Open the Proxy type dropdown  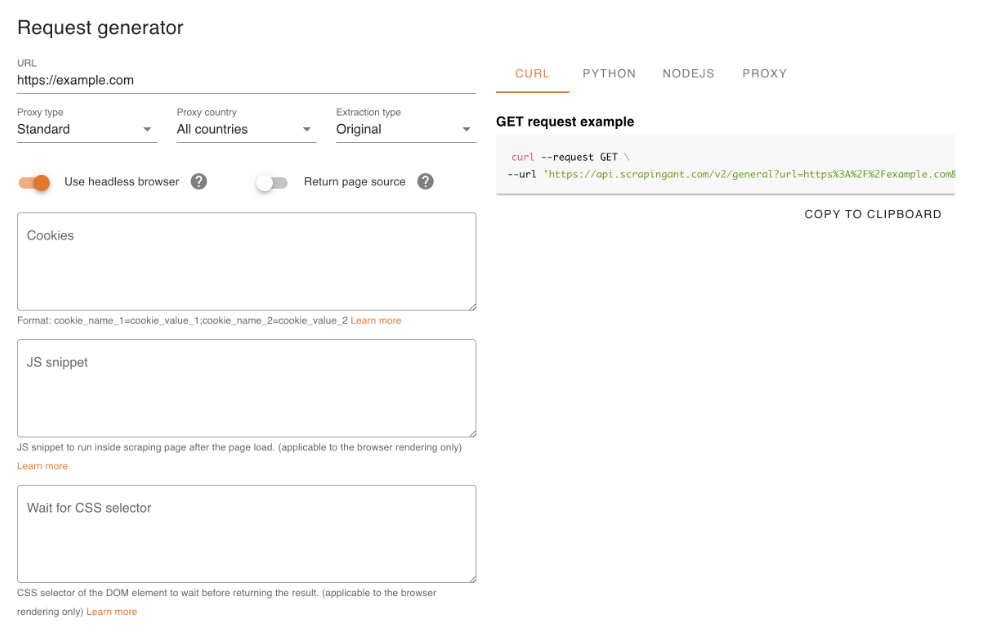86,129
